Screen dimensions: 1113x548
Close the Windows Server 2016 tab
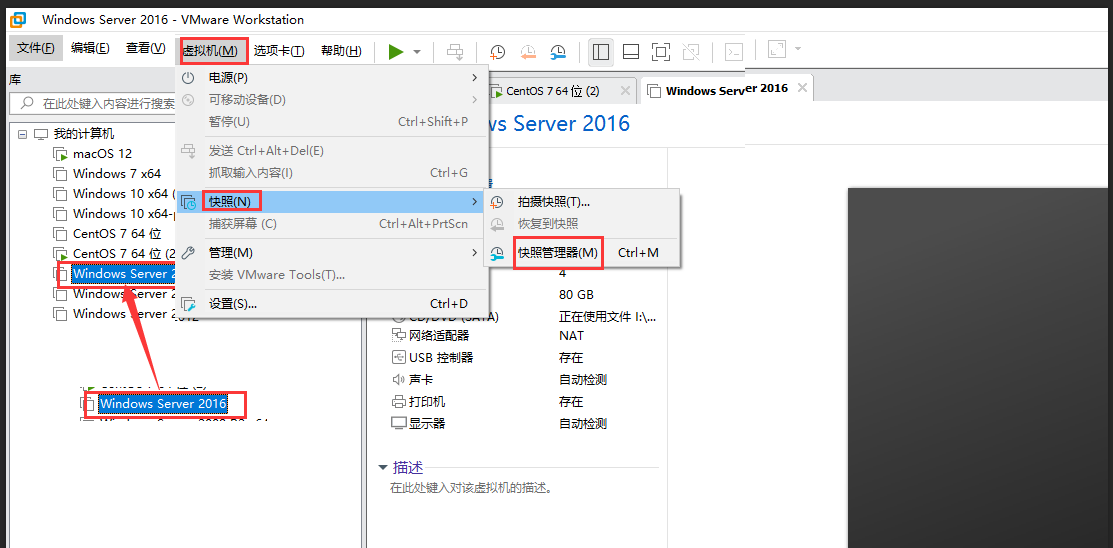(802, 88)
